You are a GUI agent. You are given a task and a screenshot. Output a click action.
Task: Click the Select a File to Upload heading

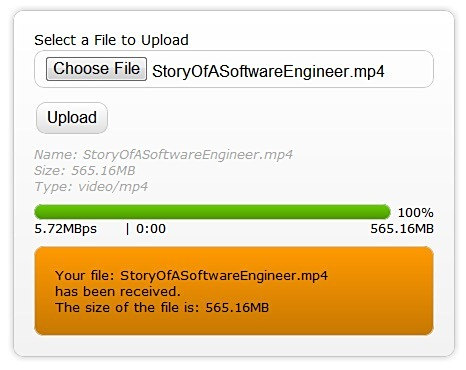click(111, 40)
